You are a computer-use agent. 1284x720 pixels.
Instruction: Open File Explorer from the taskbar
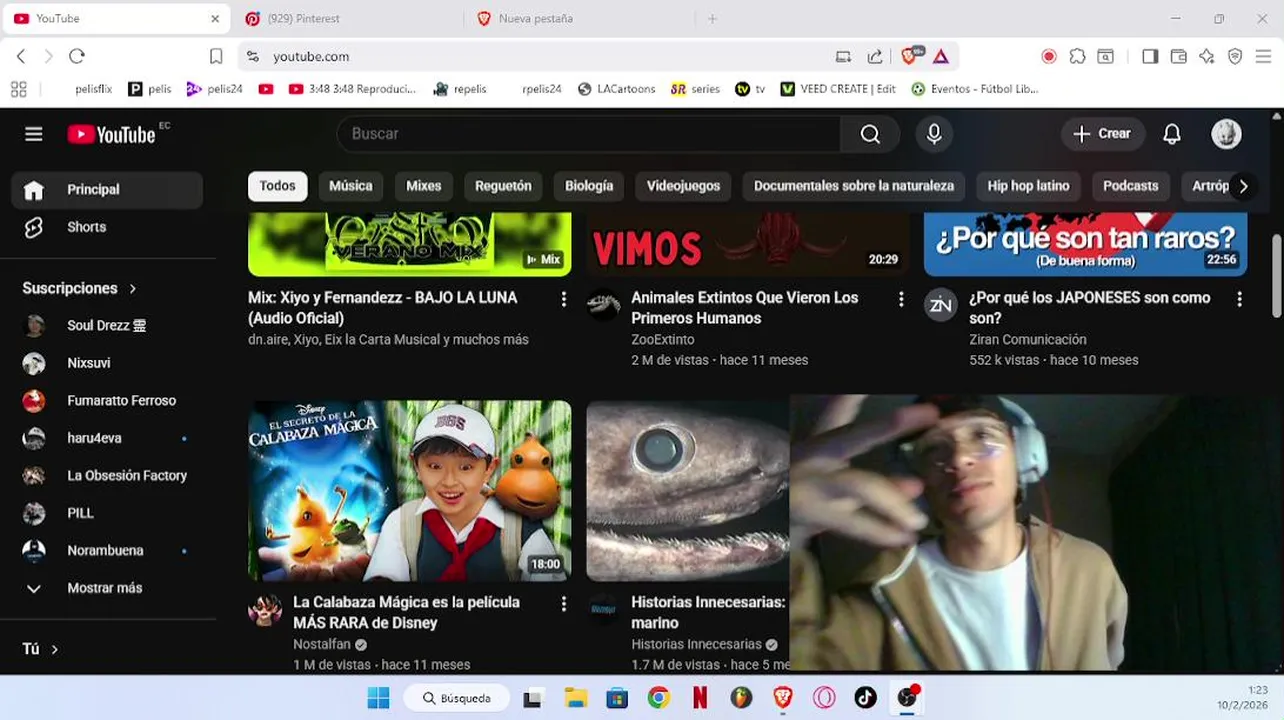(x=575, y=698)
